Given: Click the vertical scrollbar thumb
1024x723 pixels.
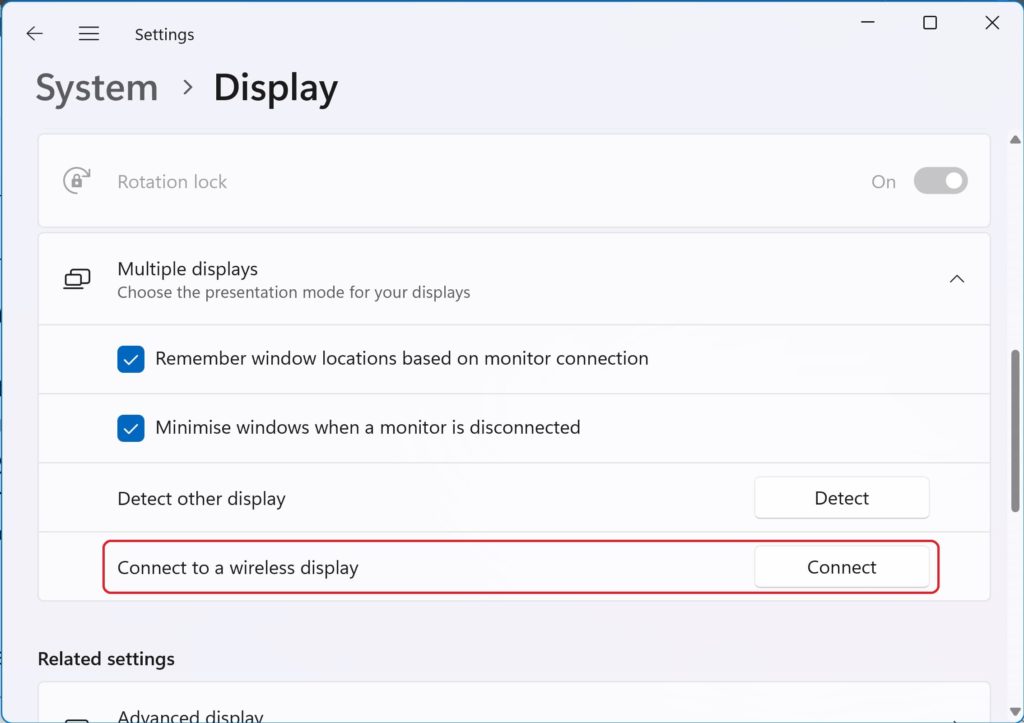Looking at the screenshot, I should tap(1015, 431).
